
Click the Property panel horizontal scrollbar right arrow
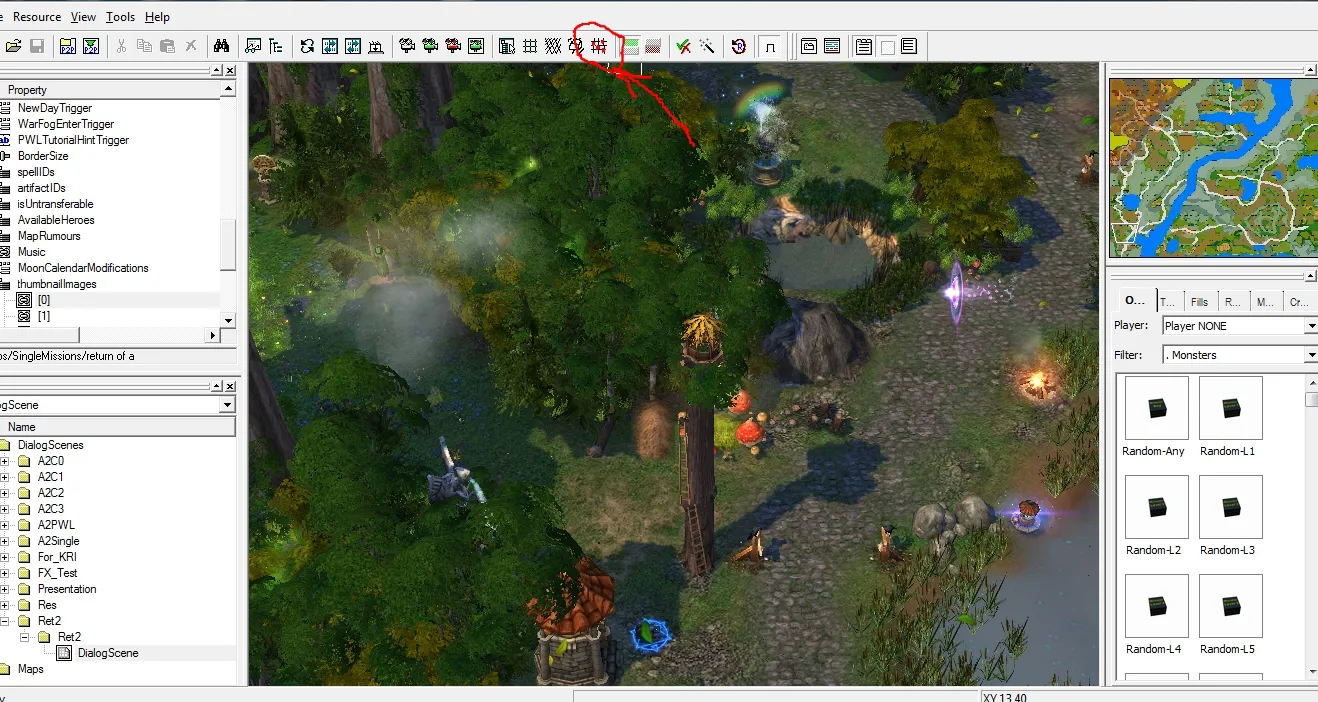coord(212,336)
